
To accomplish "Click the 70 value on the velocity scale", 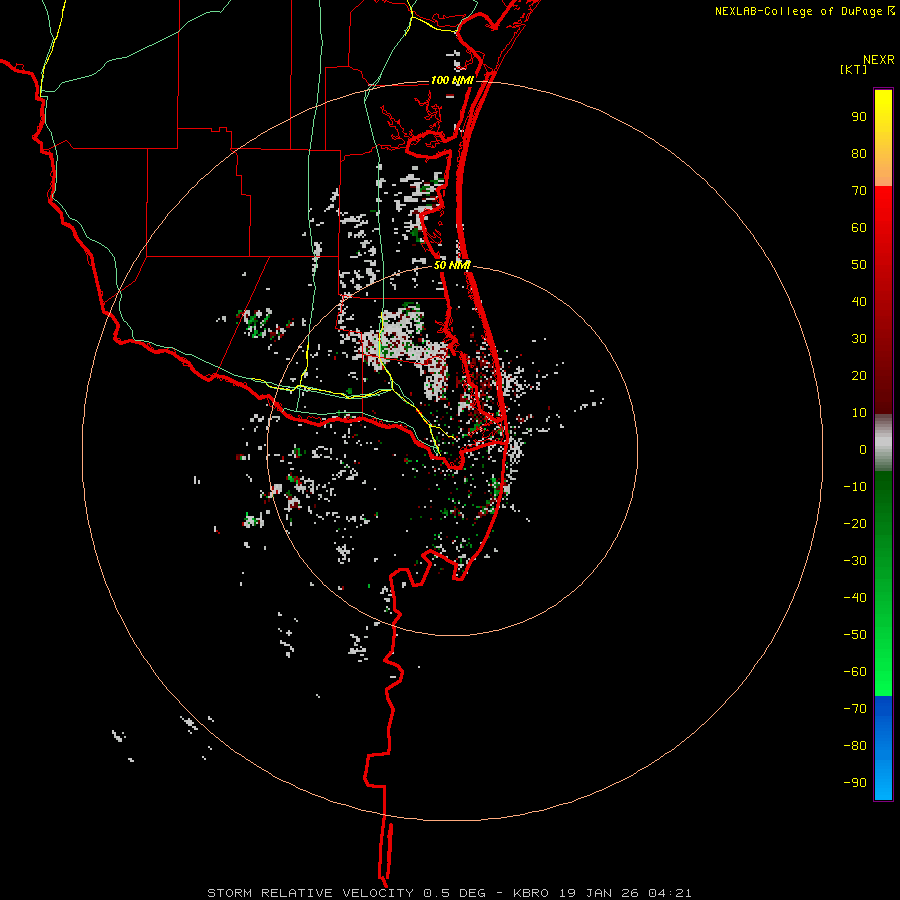I will click(859, 191).
